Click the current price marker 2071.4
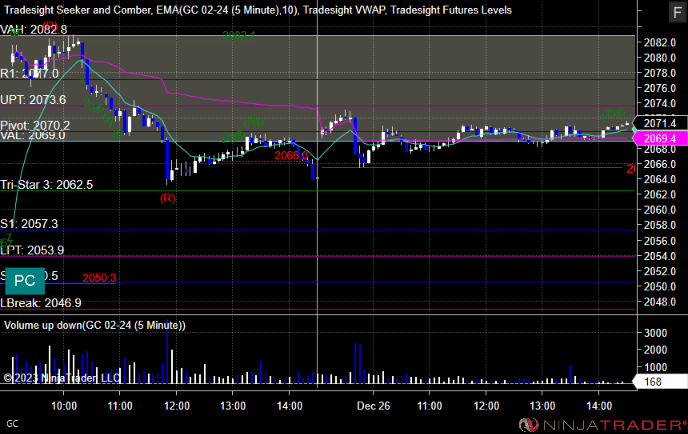This screenshot has height=434, width=688. 659,123
